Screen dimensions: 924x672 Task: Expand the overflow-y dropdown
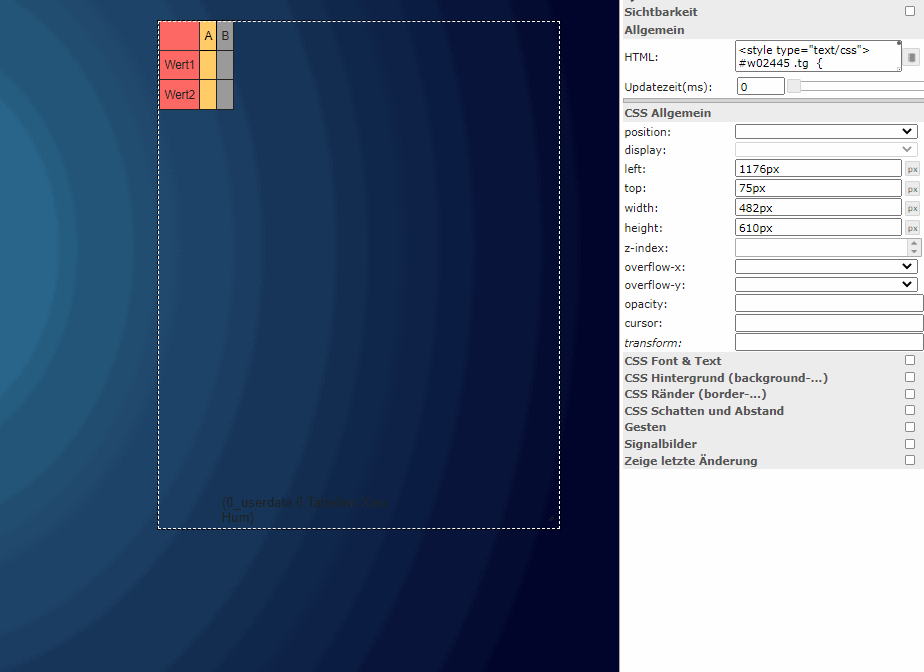pos(826,284)
